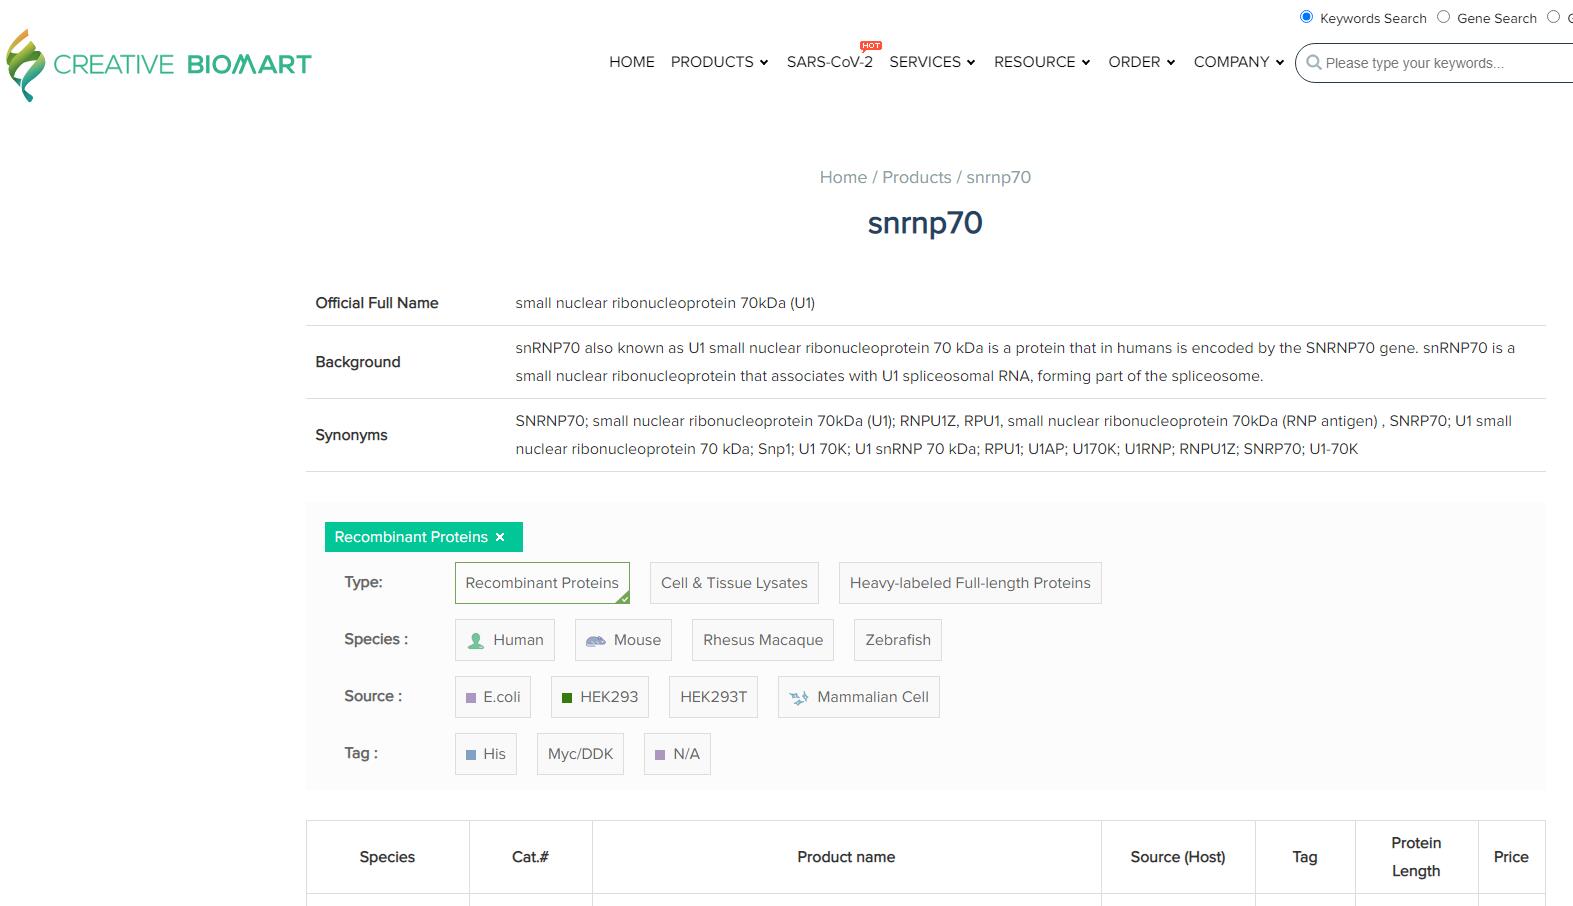Select the third, partially hidden search radio
The width and height of the screenshot is (1573, 906).
pos(1553,17)
